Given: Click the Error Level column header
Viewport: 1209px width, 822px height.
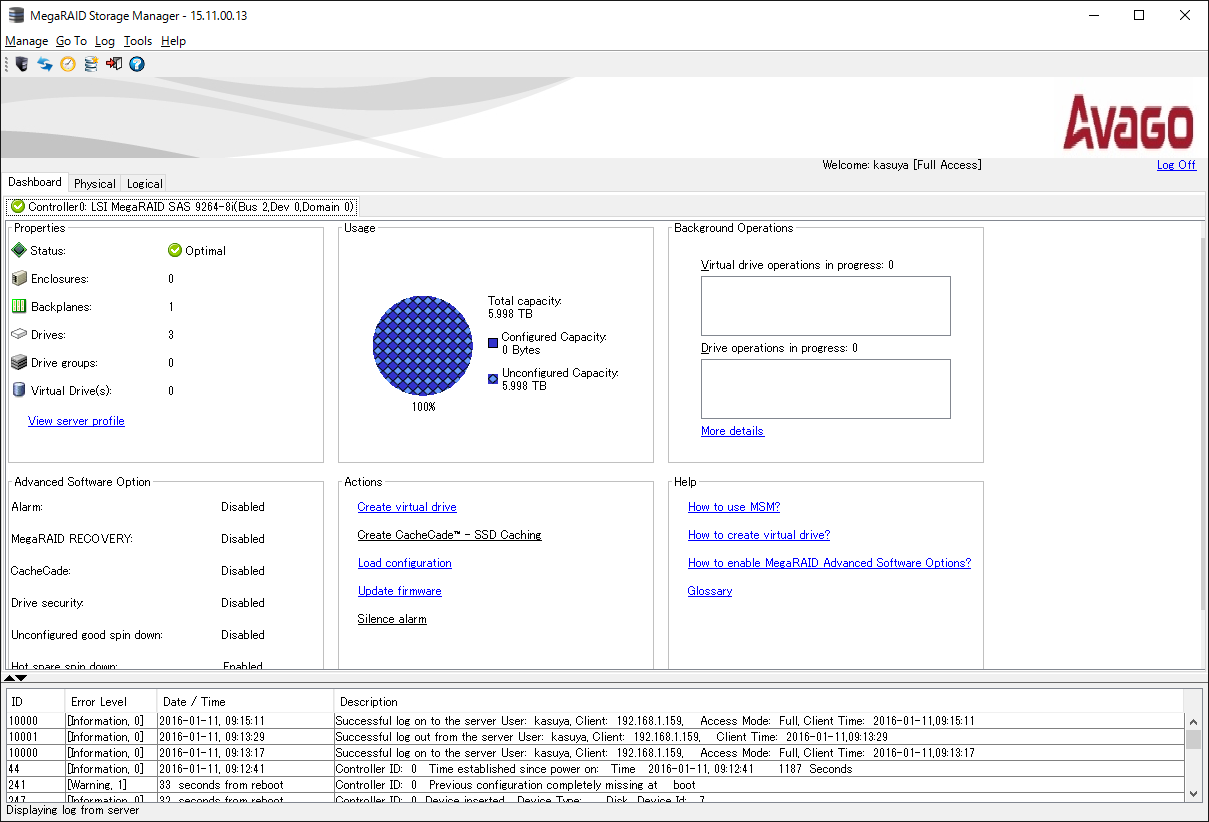Looking at the screenshot, I should coord(111,702).
